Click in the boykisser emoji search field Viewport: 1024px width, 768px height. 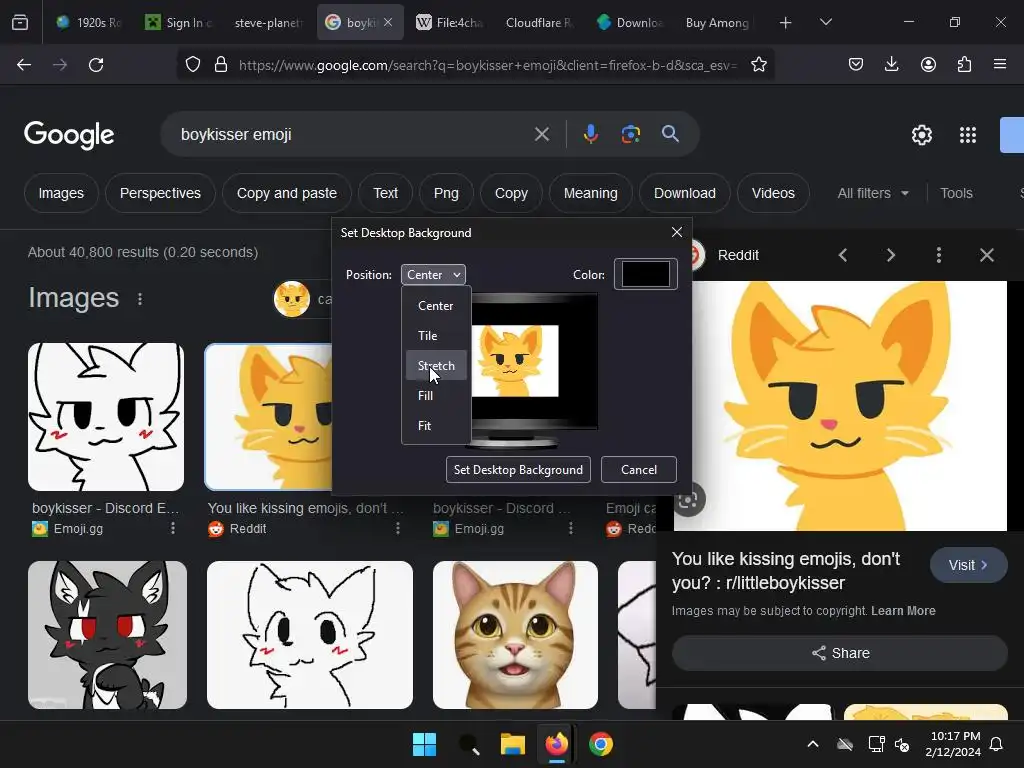353,135
